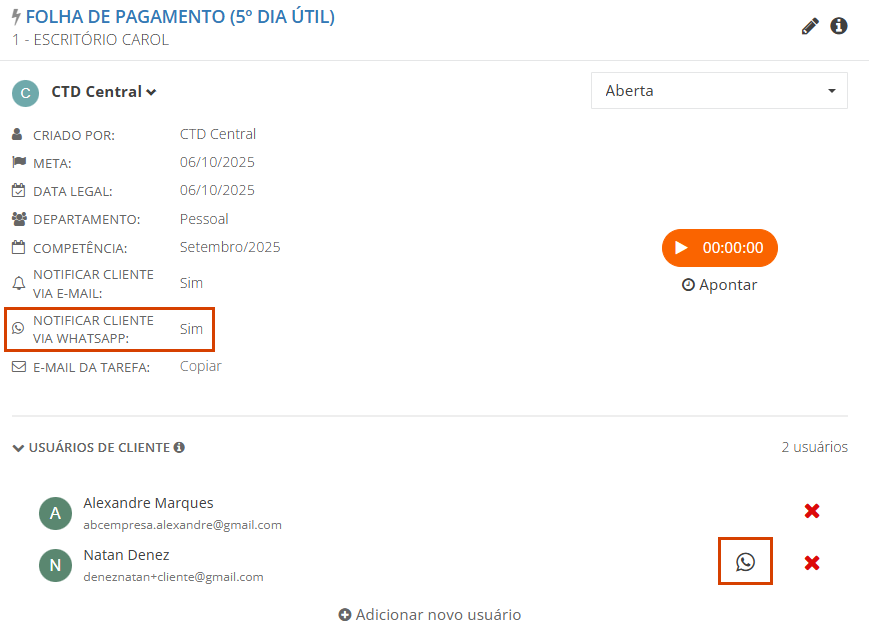Open the task info icon

tap(839, 26)
